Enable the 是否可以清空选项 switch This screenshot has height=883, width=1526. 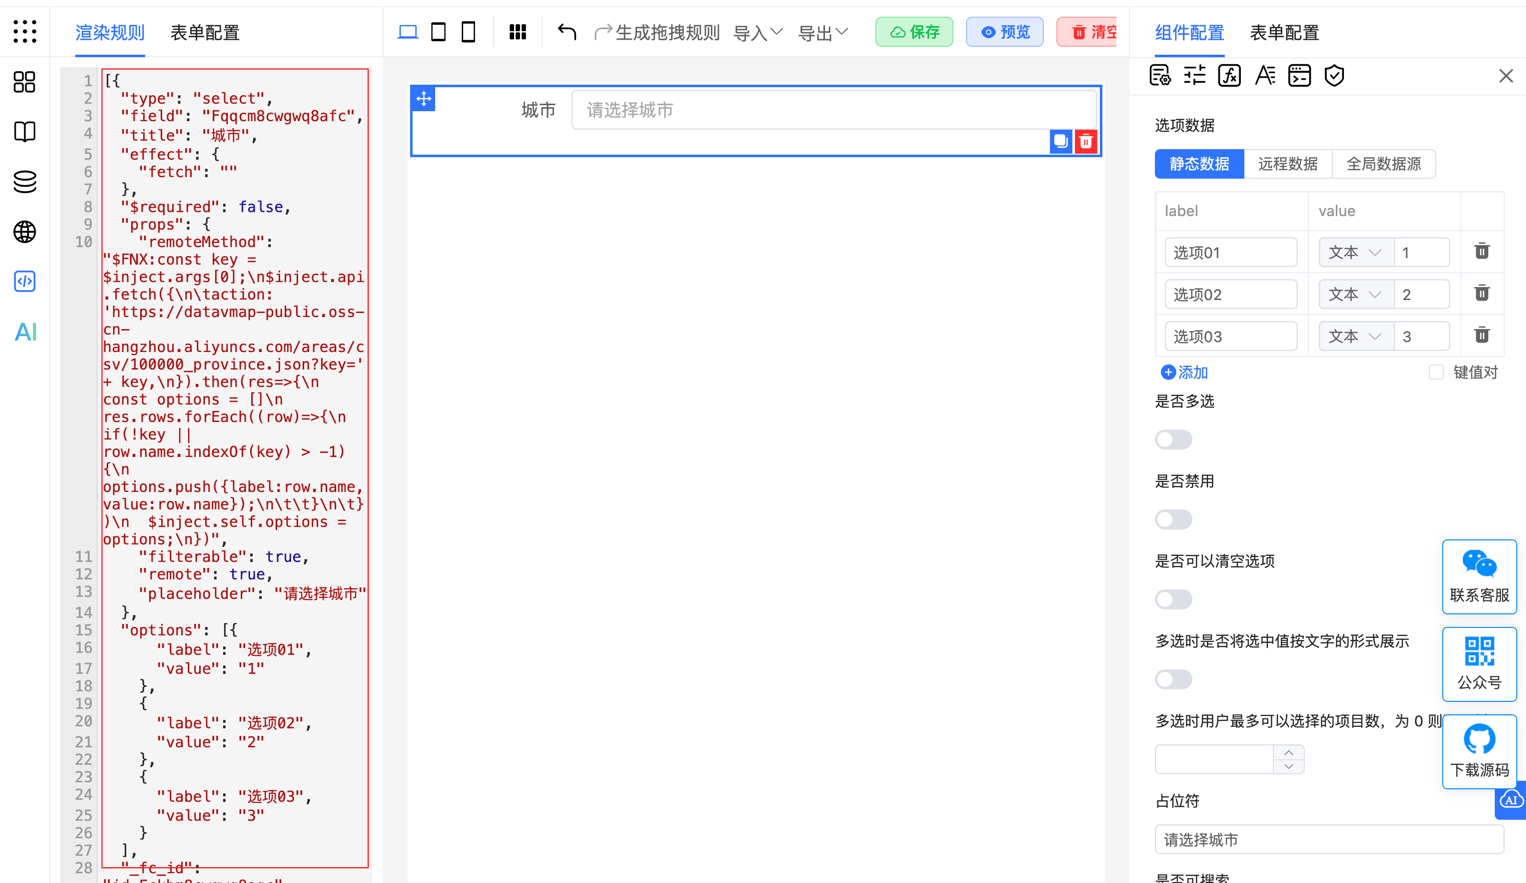[x=1173, y=600]
